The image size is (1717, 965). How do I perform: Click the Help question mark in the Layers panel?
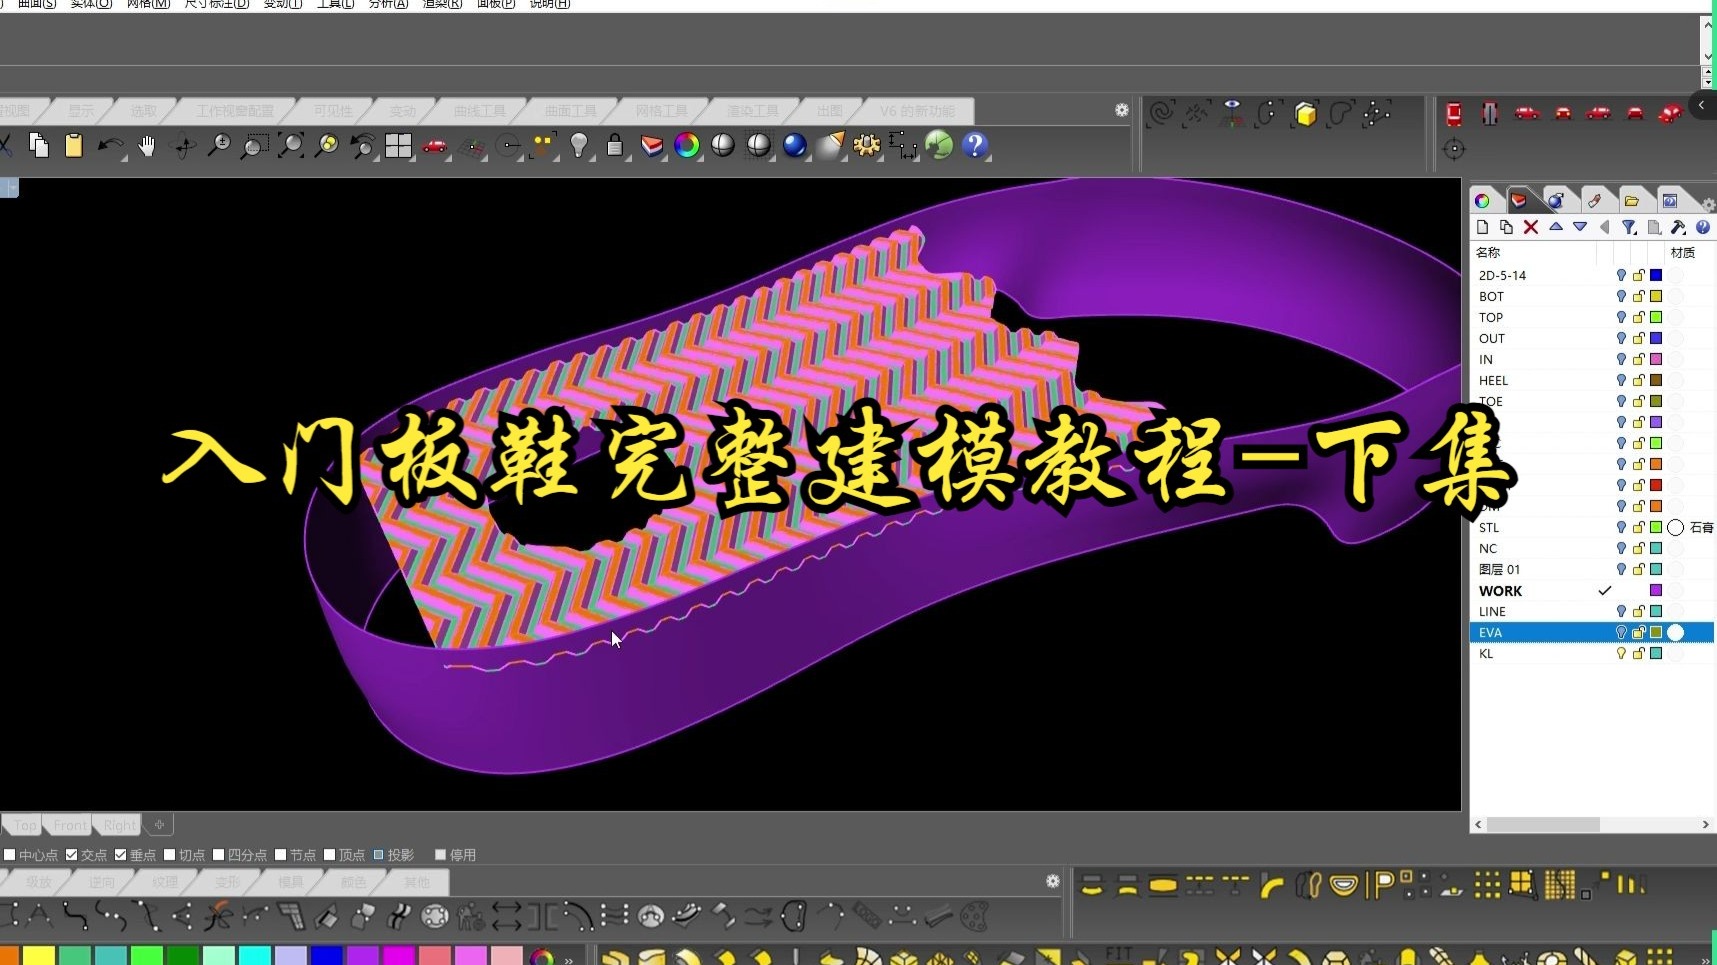tap(1703, 227)
